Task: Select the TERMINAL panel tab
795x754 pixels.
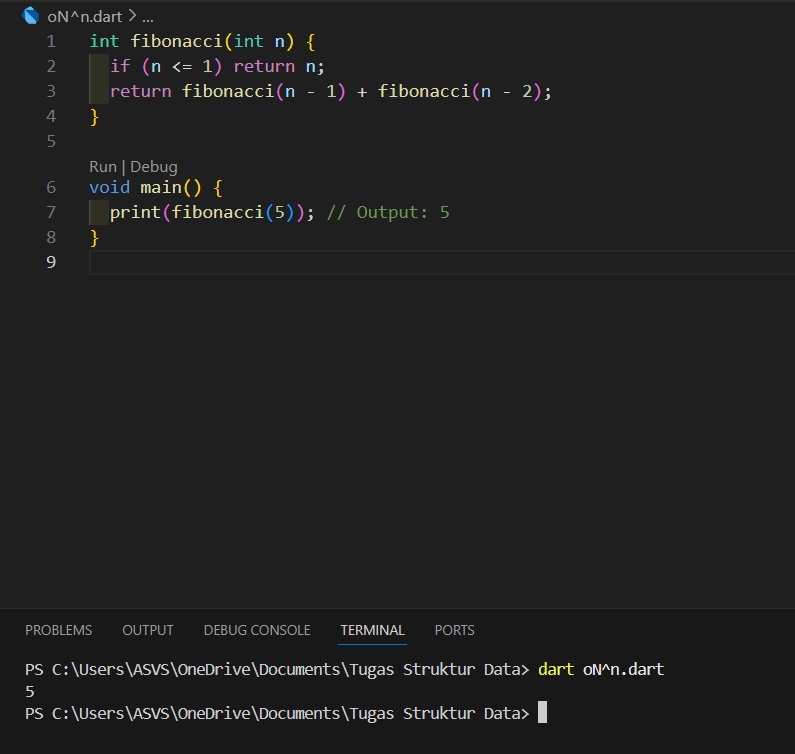Action: [x=373, y=630]
